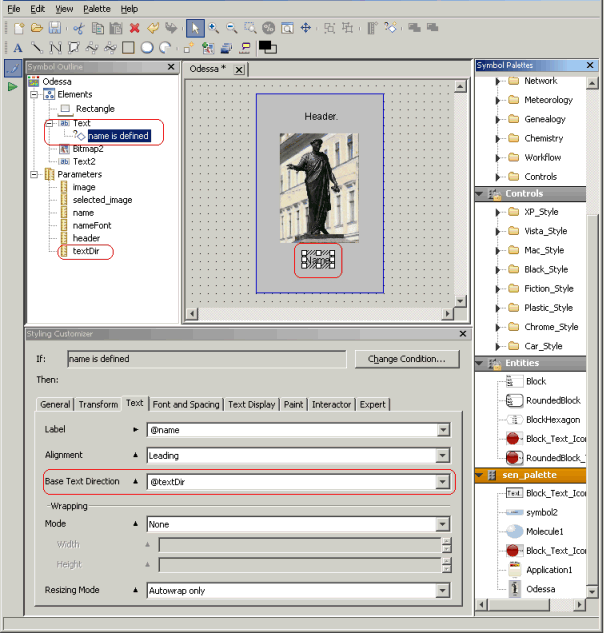Click the New document toolbar icon
The height and width of the screenshot is (633, 607).
coord(18,28)
